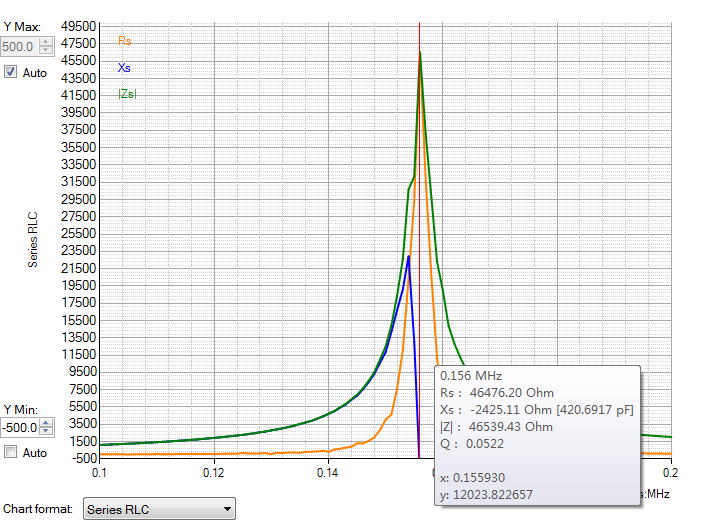Uncheck the Y Max Auto checkbox
This screenshot has height=522, width=704.
coord(11,73)
